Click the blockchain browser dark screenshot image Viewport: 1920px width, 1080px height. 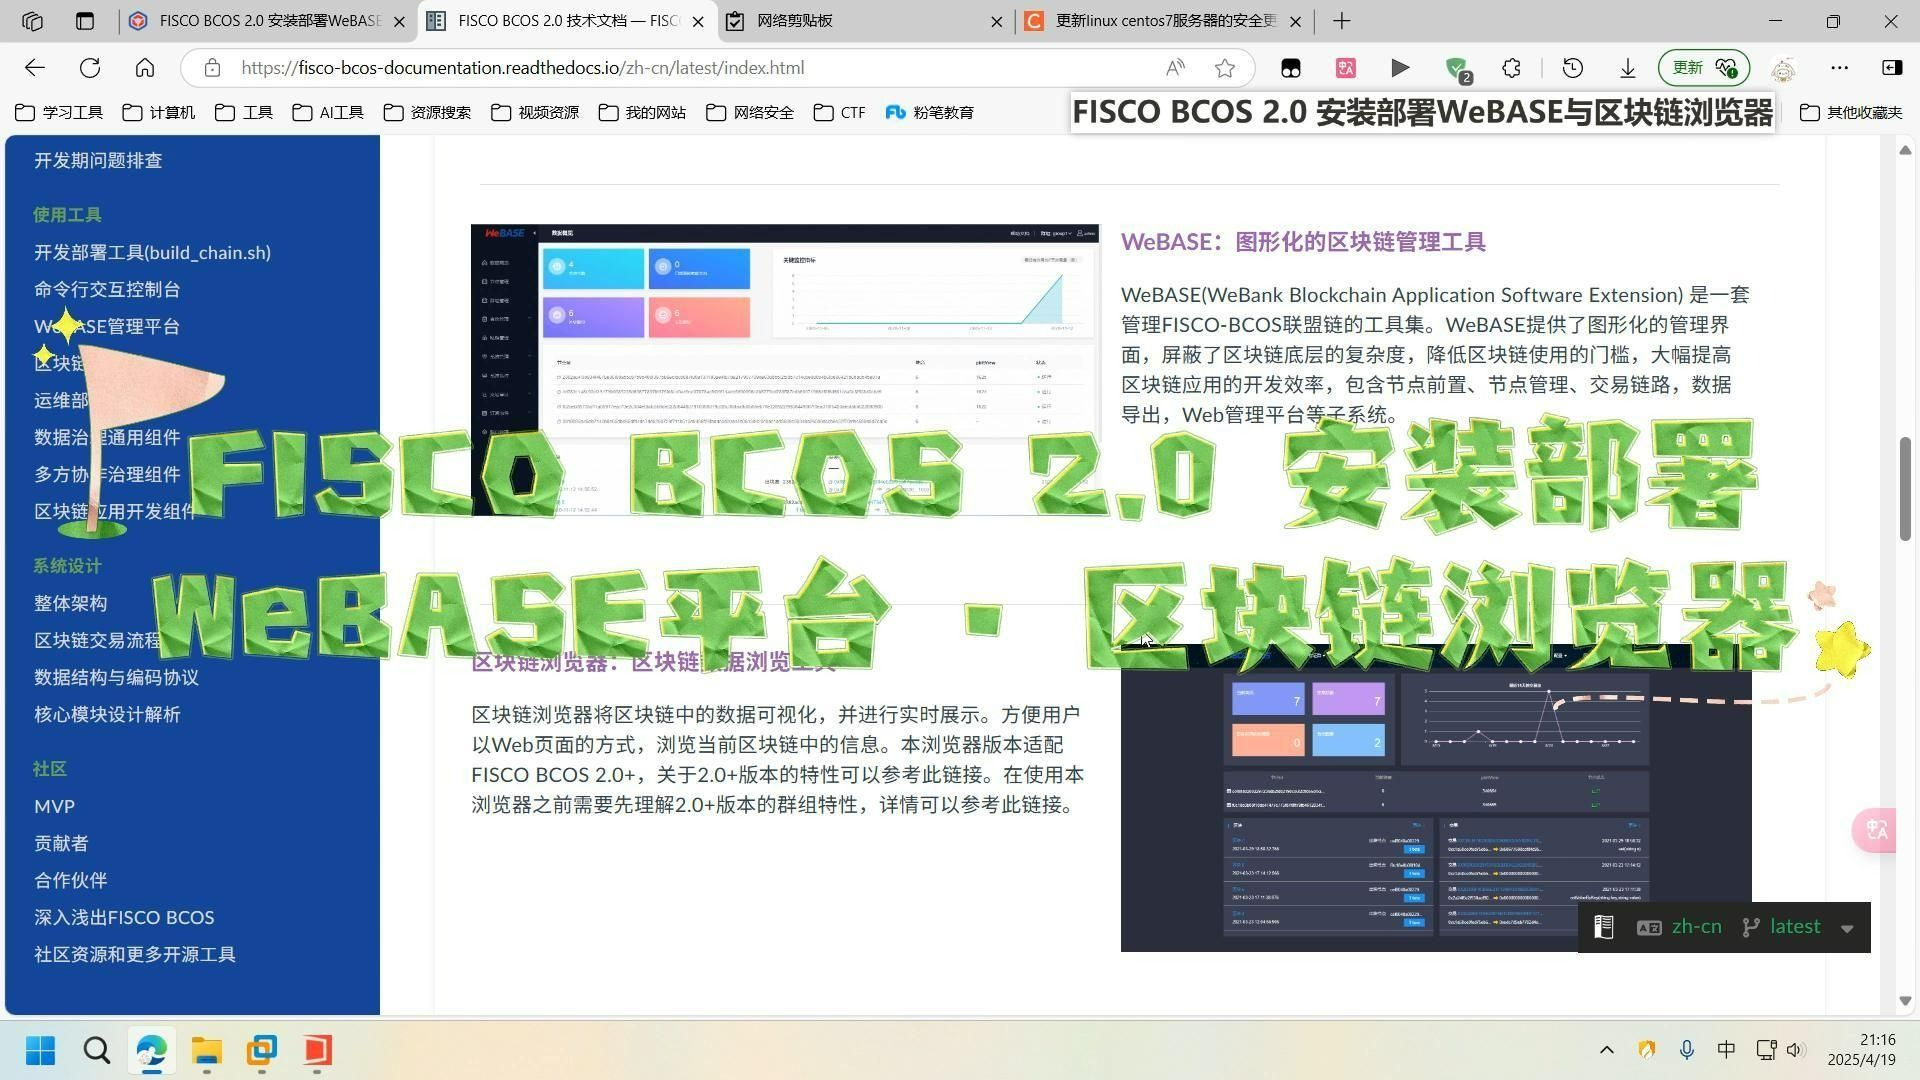[1436, 798]
